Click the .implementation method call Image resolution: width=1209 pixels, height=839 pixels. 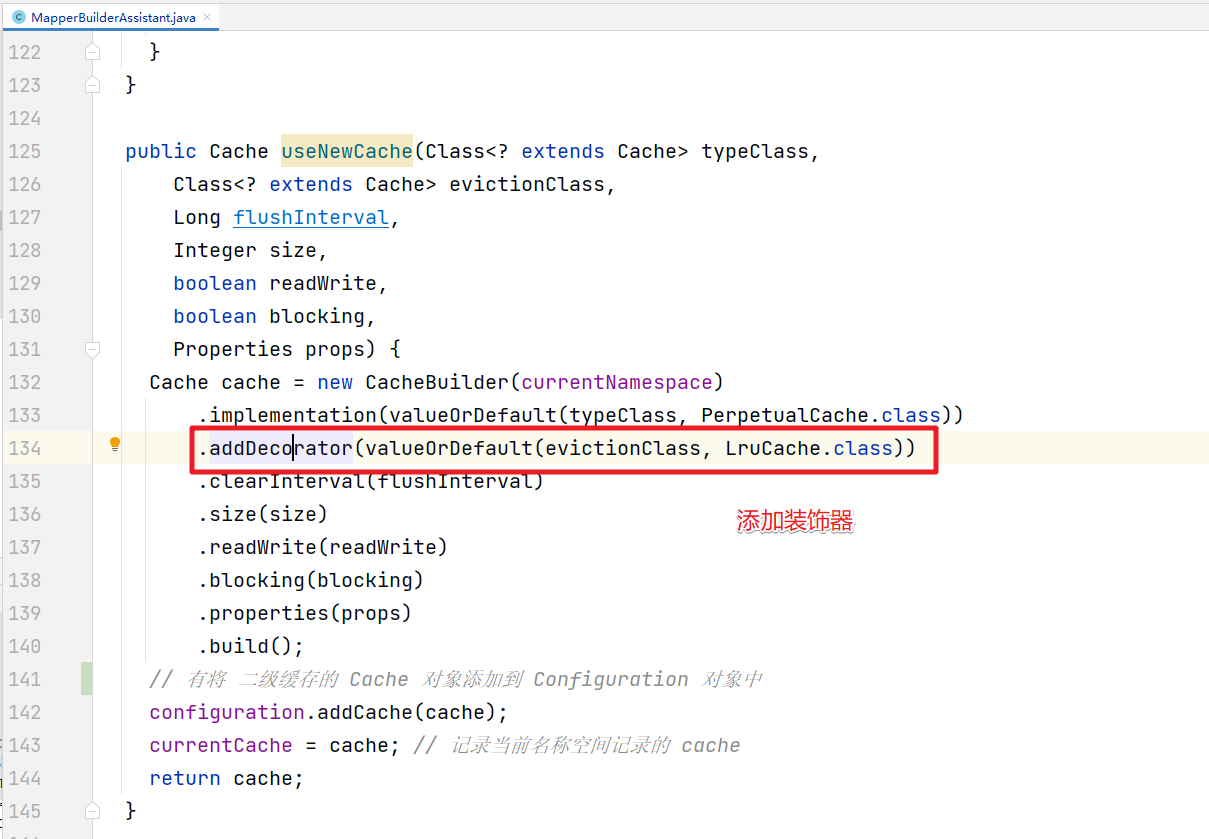[x=287, y=415]
